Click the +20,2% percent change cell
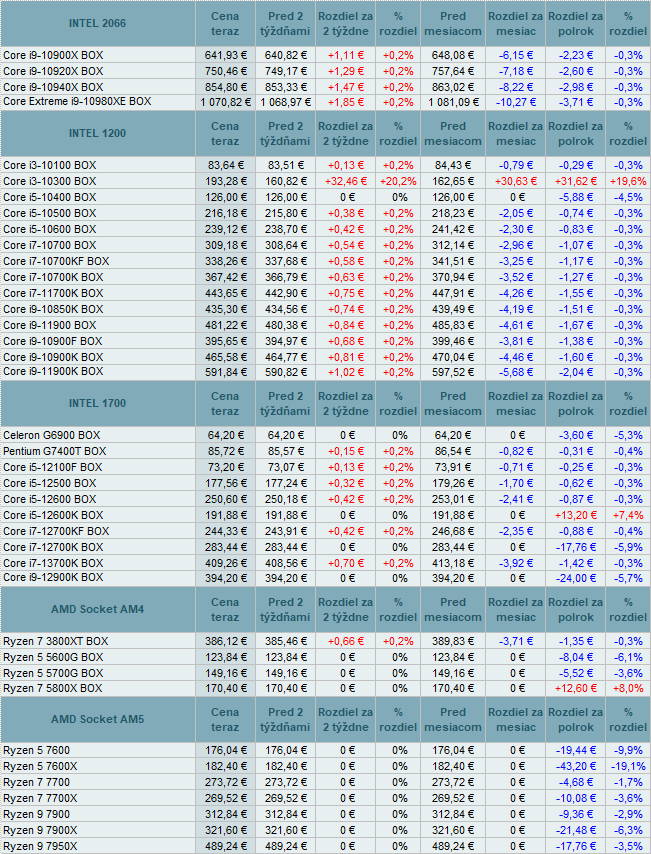Image resolution: width=651 pixels, height=854 pixels. pyautogui.click(x=398, y=181)
